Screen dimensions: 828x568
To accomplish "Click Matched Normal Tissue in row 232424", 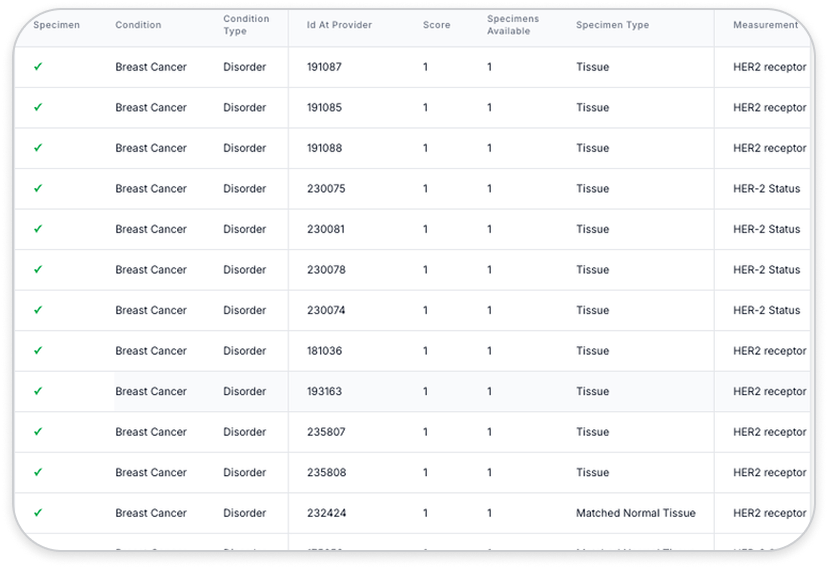I will pyautogui.click(x=635, y=513).
